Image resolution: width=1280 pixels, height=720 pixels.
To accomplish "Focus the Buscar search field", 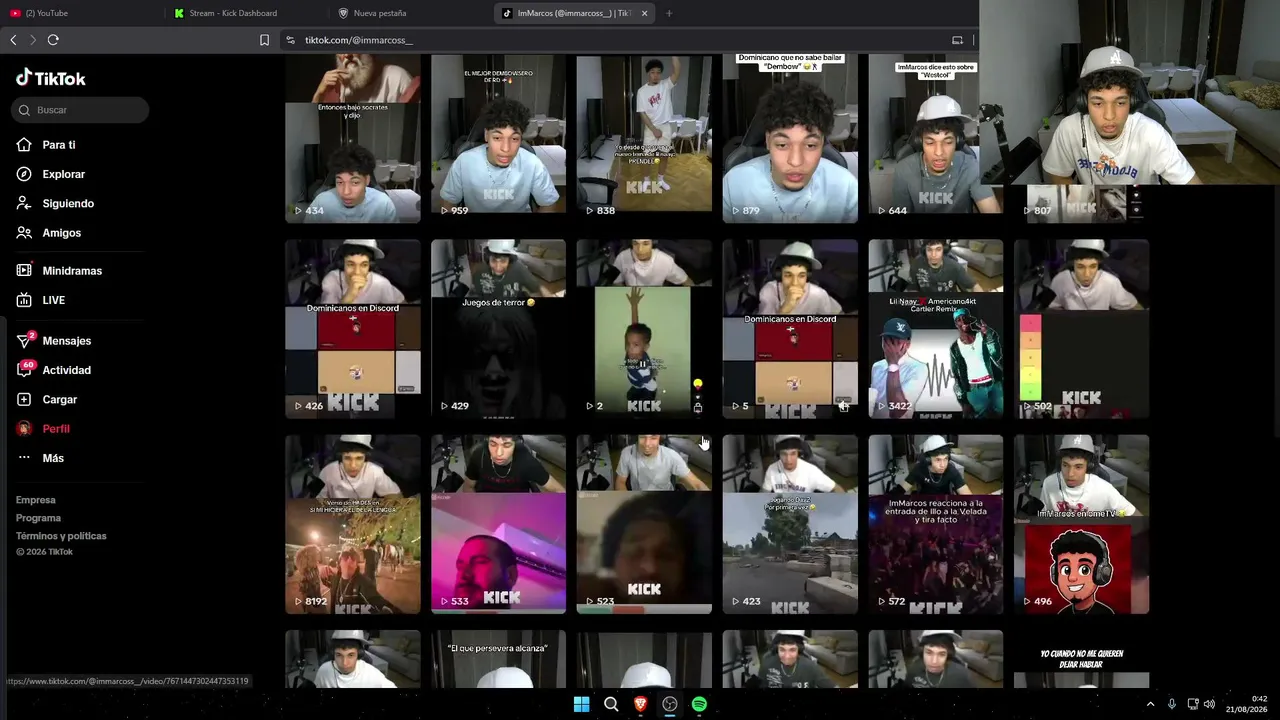I will point(80,110).
